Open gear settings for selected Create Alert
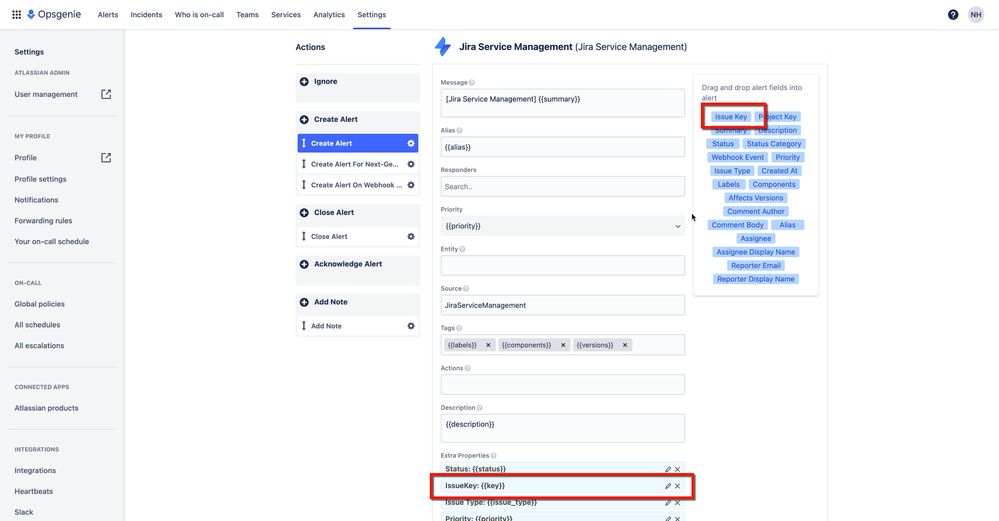 (x=411, y=143)
